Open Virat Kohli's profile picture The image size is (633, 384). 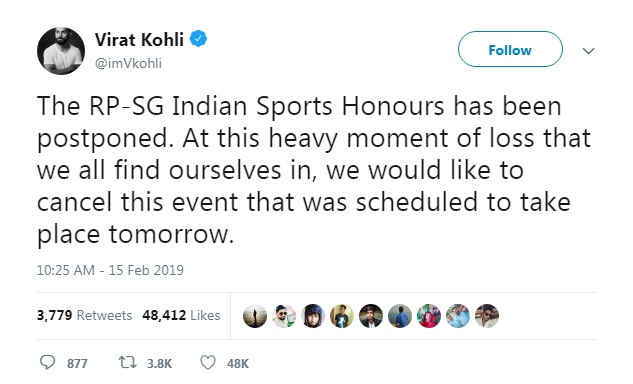click(x=61, y=51)
